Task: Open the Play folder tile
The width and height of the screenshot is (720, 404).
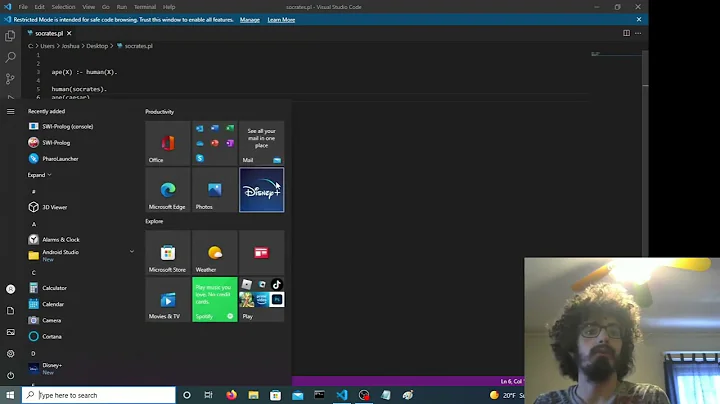Action: click(x=261, y=299)
